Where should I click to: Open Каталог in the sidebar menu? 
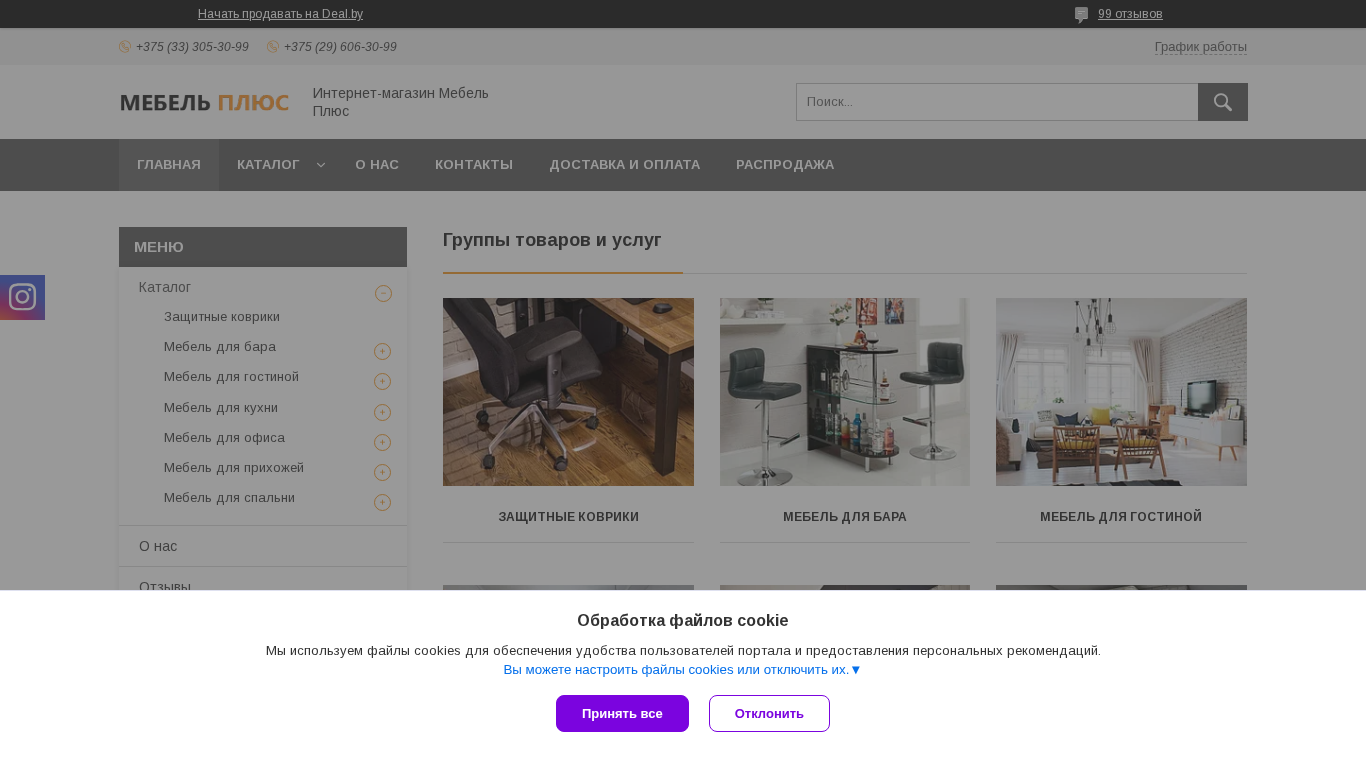pyautogui.click(x=165, y=287)
